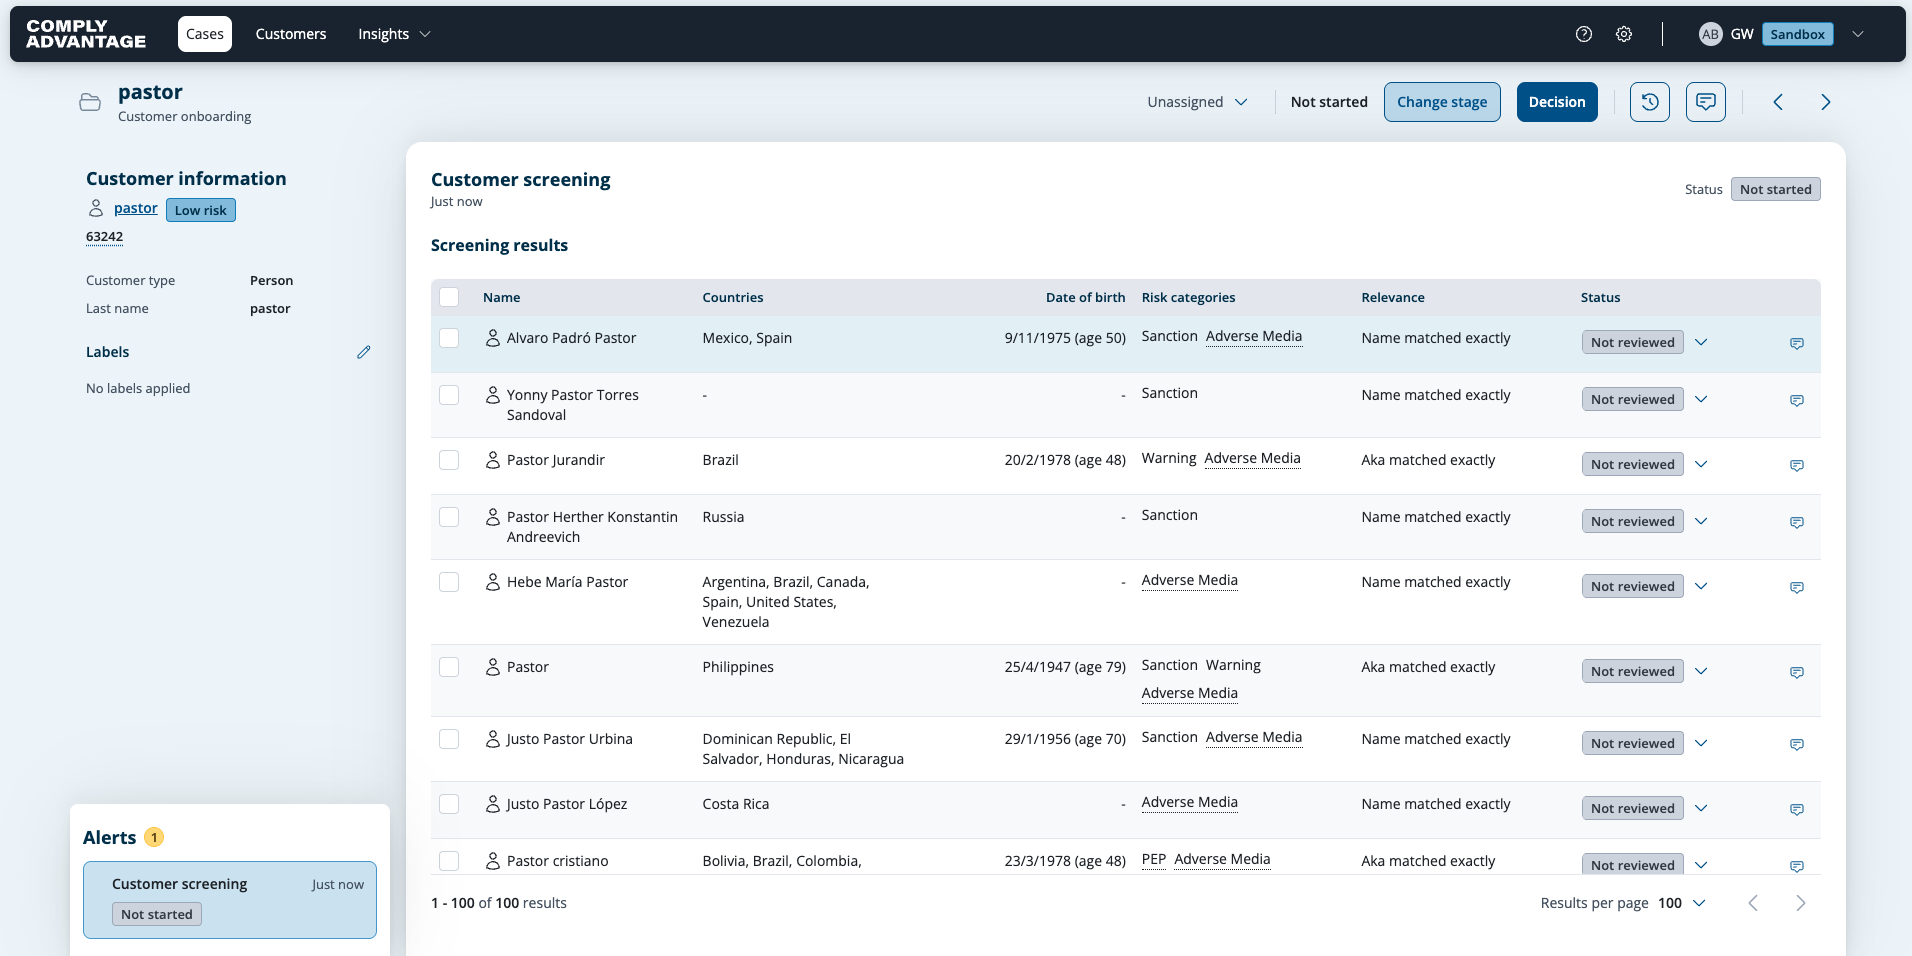Open status dropdown for Hebe María Pastor
The height and width of the screenshot is (956, 1912).
[1701, 586]
